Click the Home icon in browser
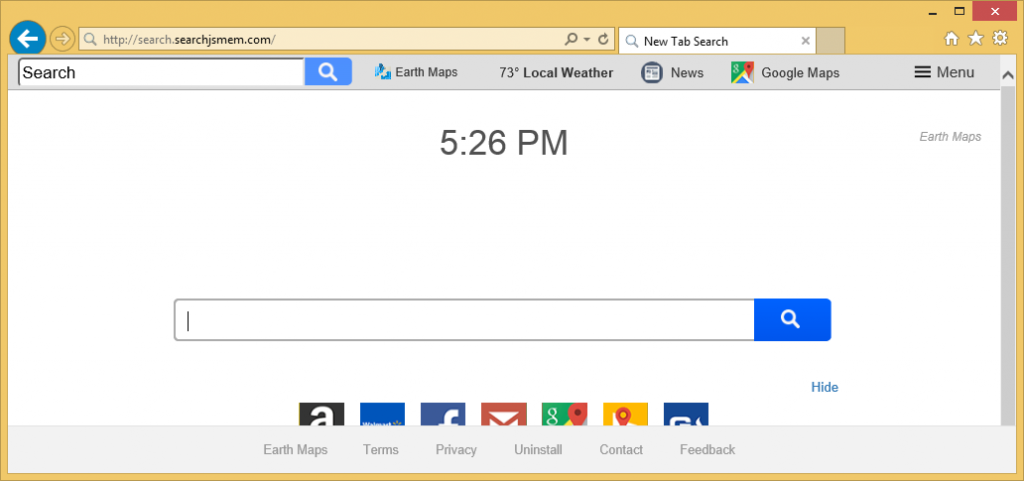The width and height of the screenshot is (1024, 481). coord(952,39)
